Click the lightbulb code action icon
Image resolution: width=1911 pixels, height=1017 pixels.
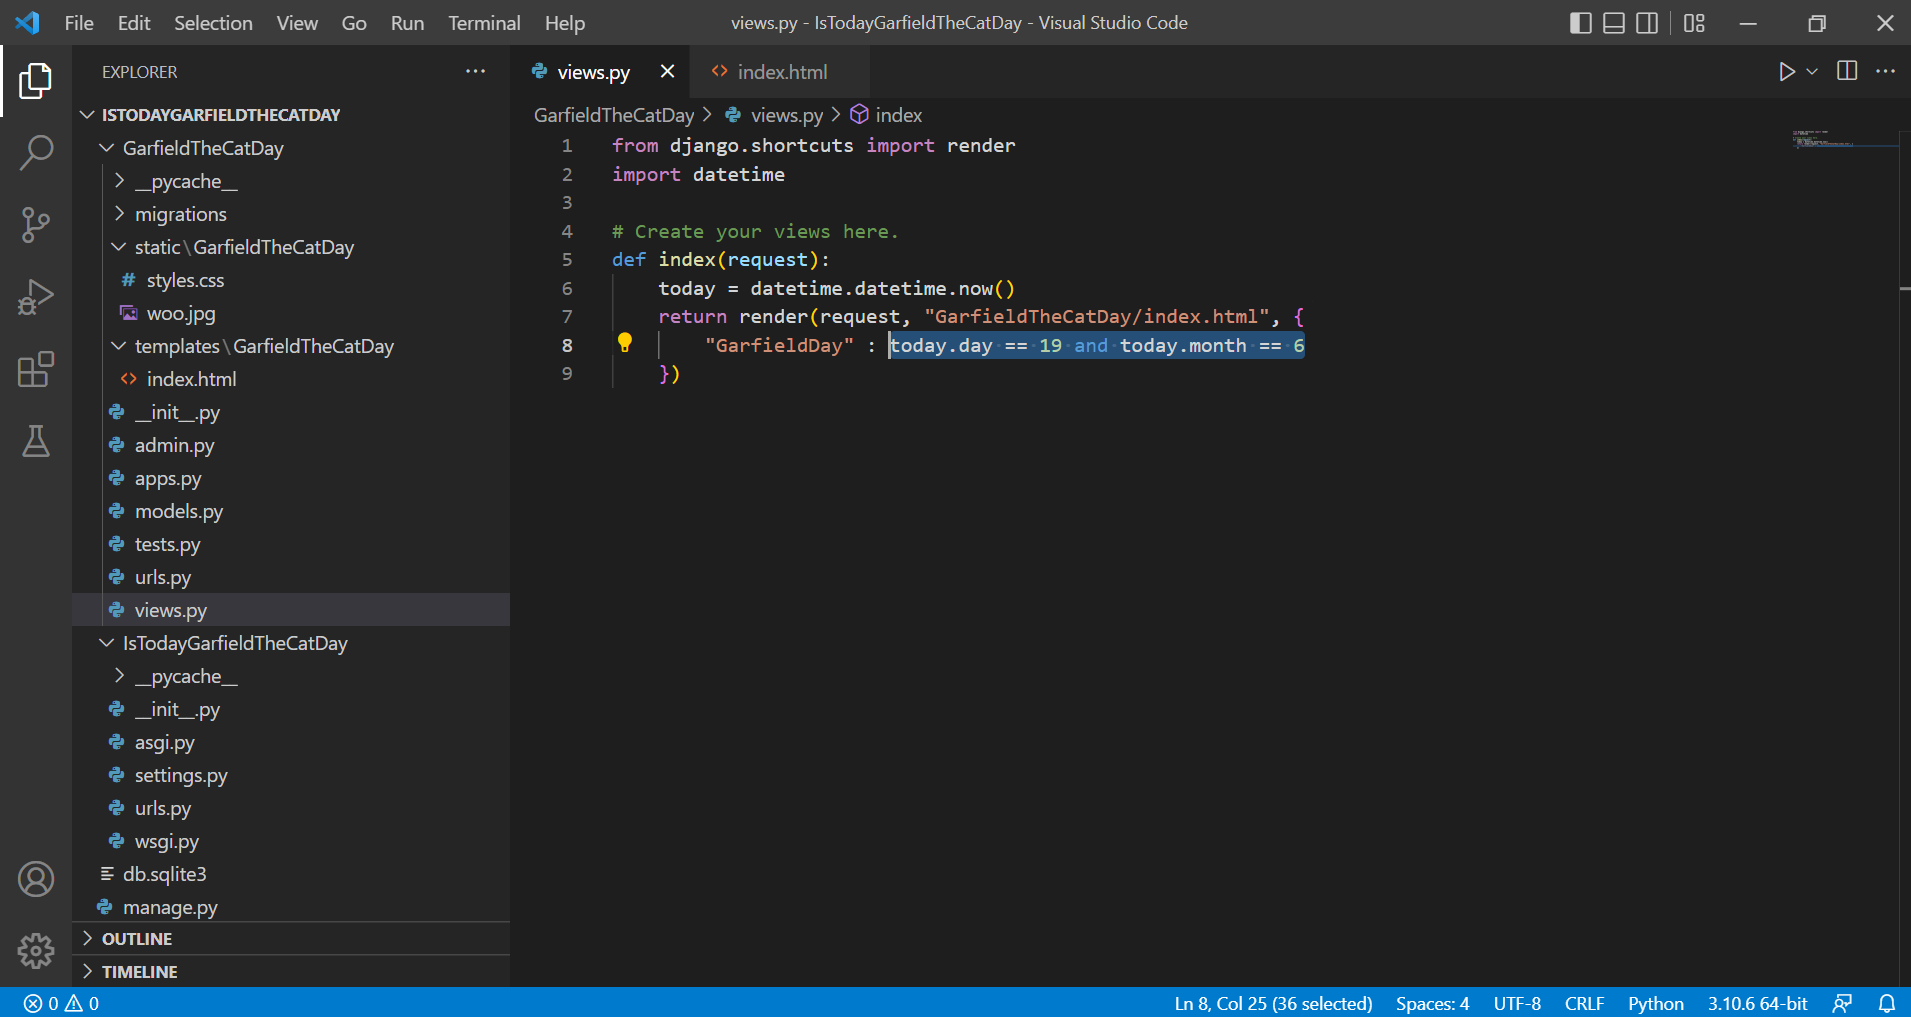(625, 344)
